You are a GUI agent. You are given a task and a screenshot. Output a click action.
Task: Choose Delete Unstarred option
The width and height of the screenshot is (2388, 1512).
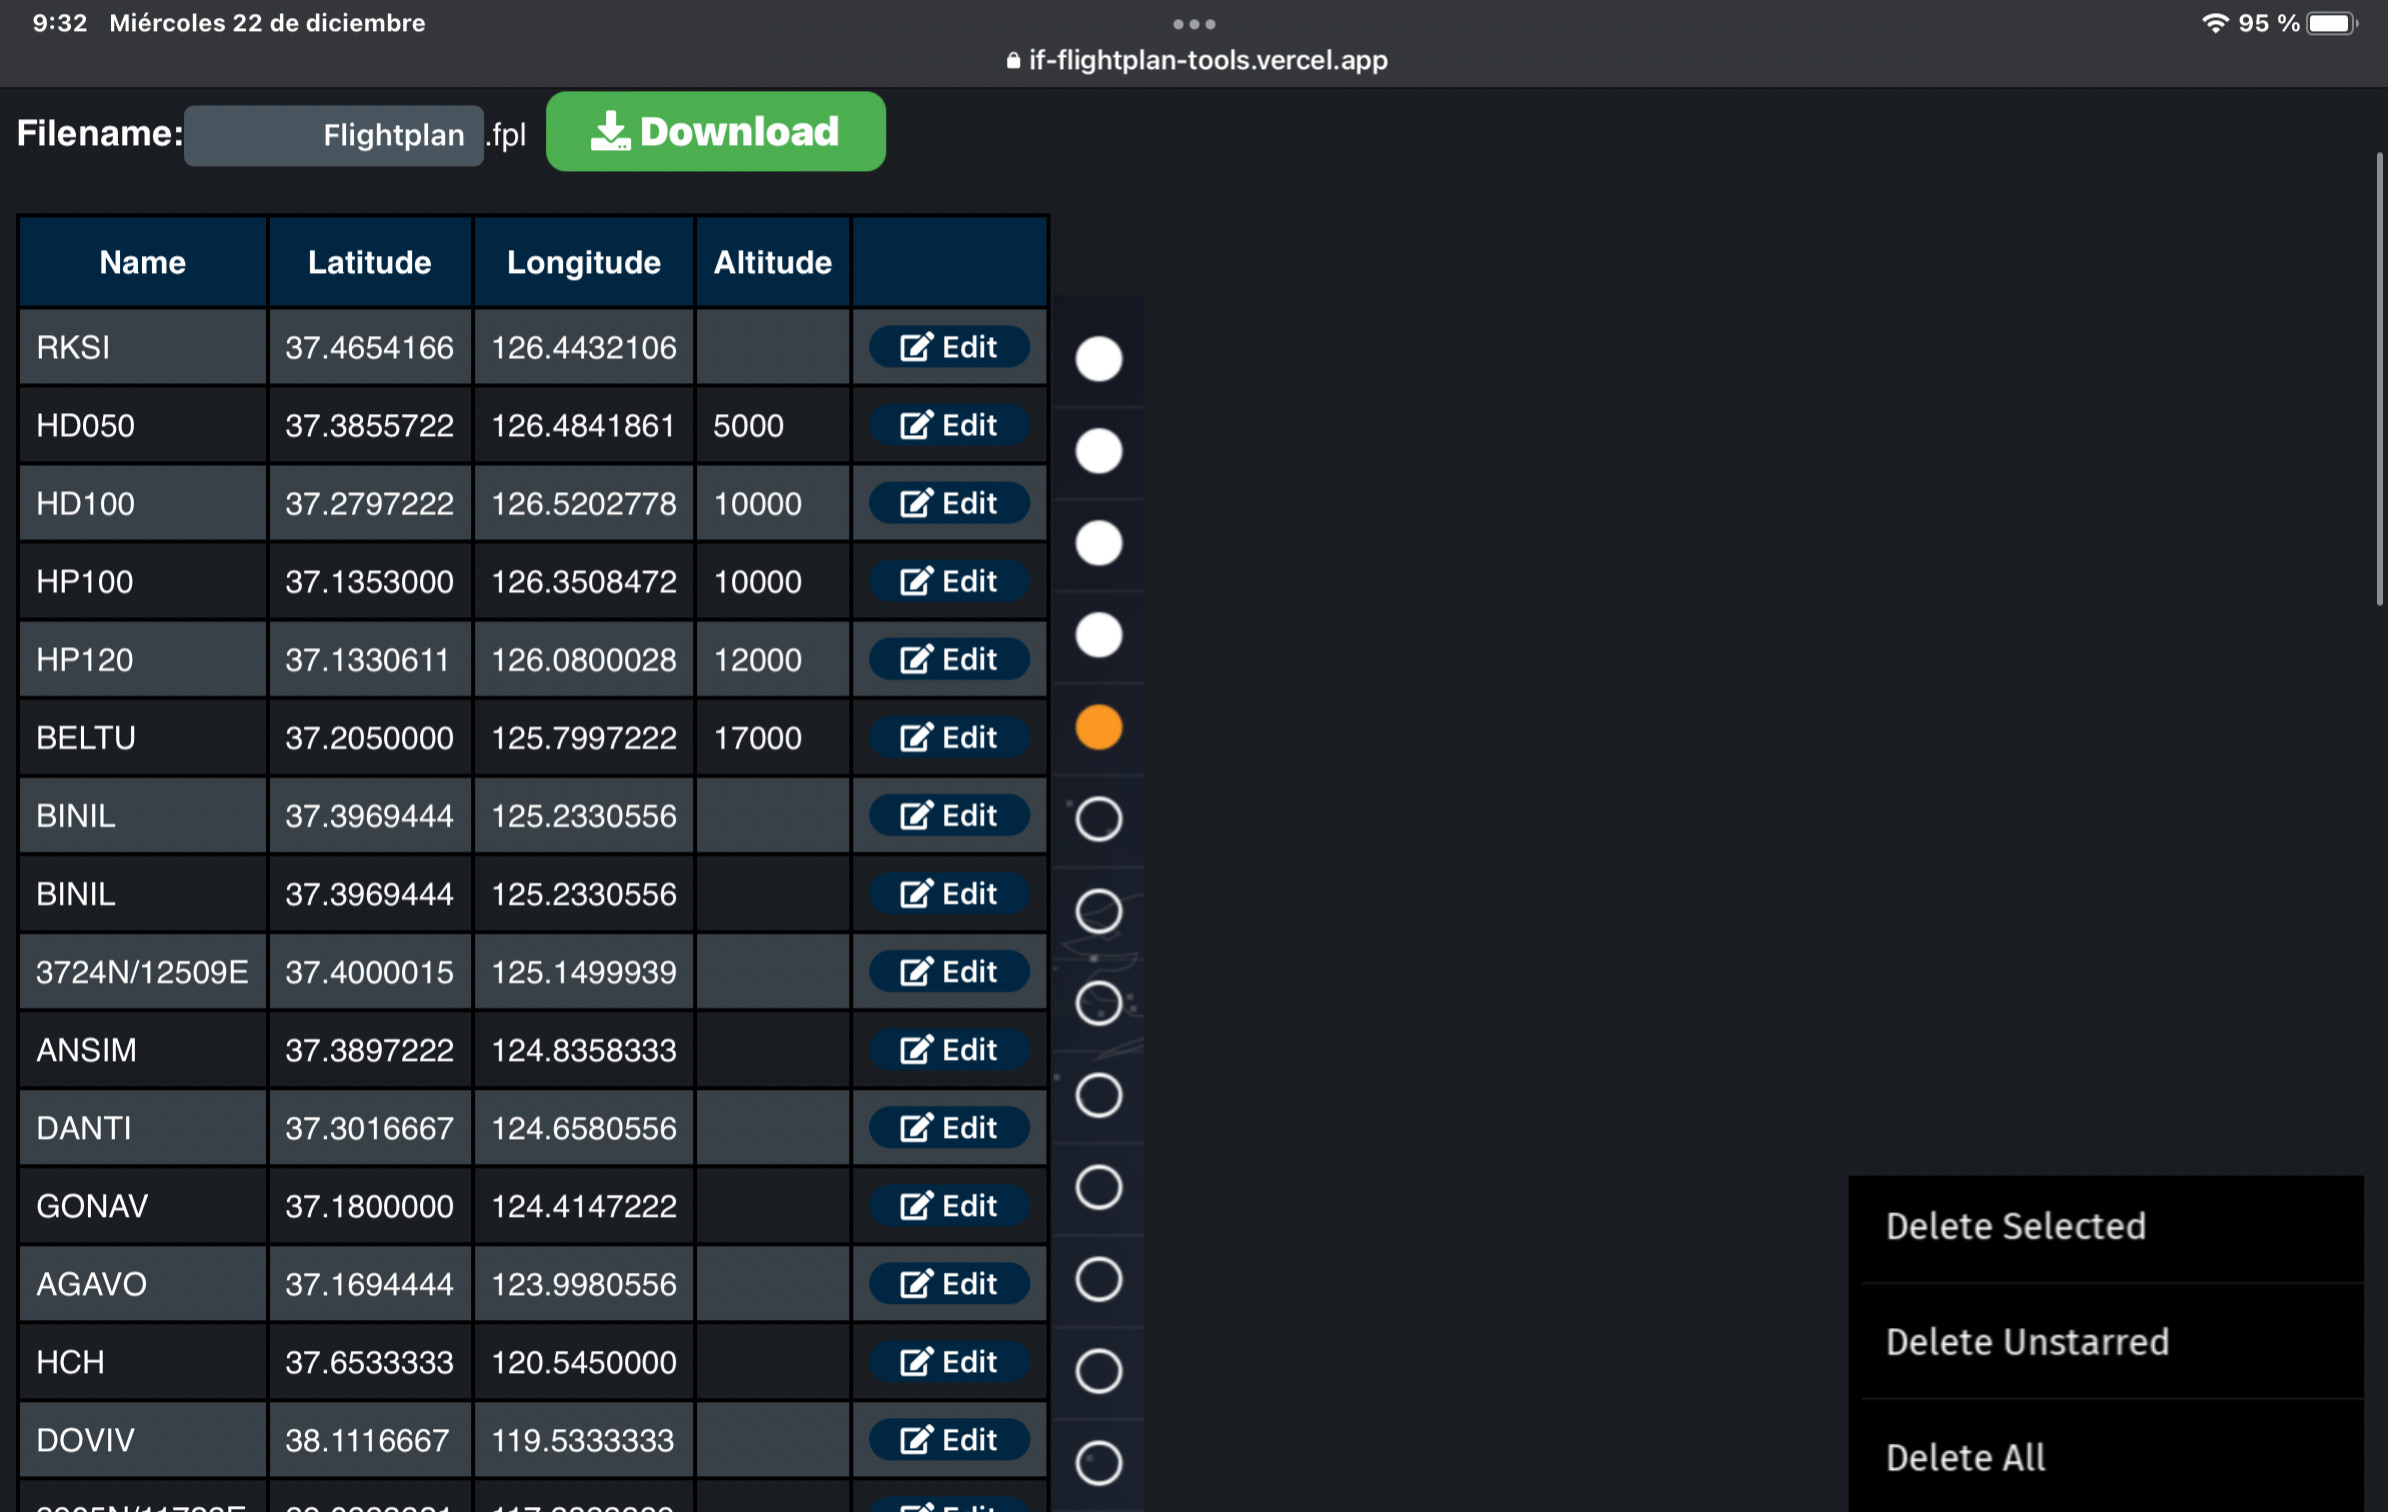2026,1342
